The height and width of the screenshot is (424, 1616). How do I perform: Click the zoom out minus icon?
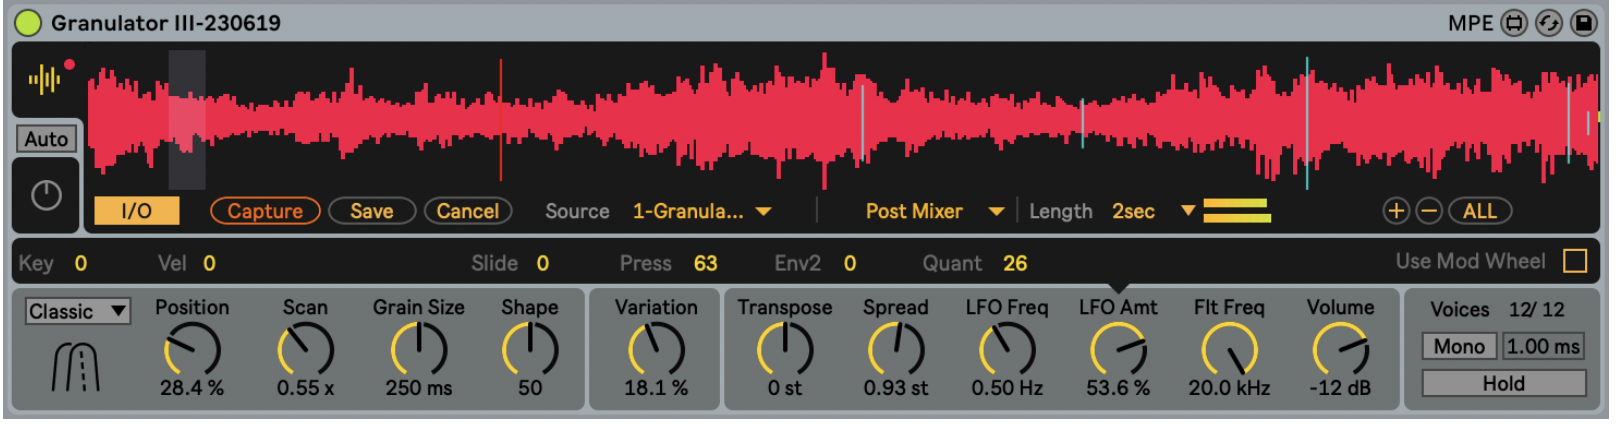coord(1430,211)
